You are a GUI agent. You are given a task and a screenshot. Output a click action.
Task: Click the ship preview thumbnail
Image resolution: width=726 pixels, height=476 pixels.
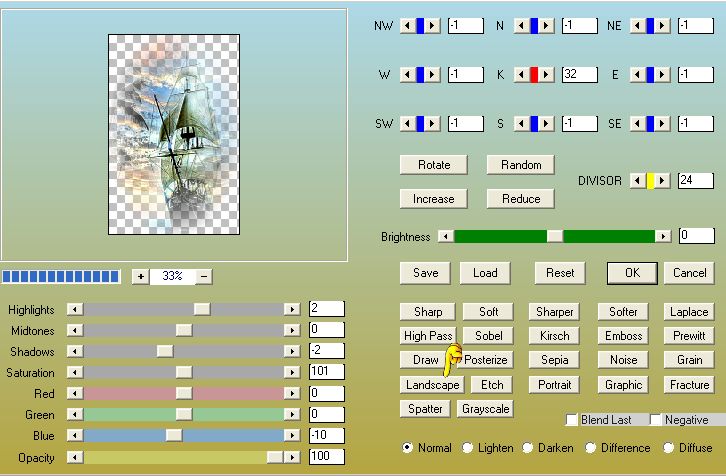(x=174, y=134)
